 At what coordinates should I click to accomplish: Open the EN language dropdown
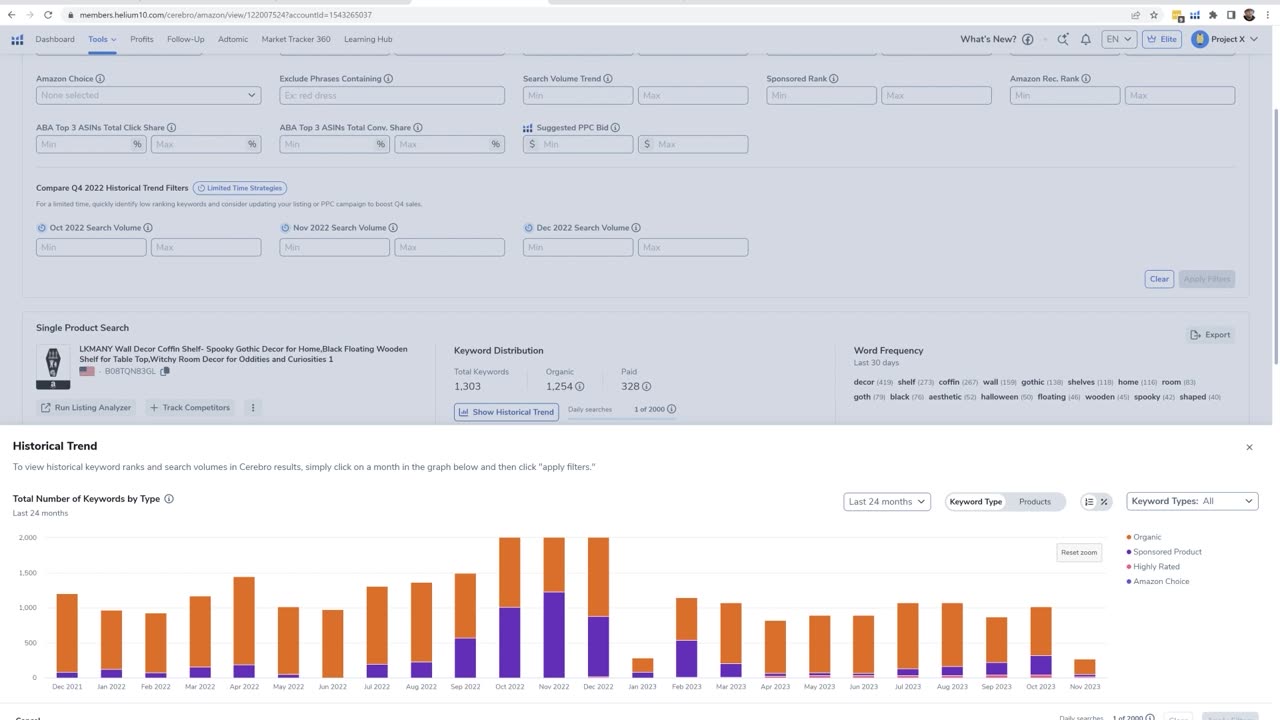coord(1118,40)
